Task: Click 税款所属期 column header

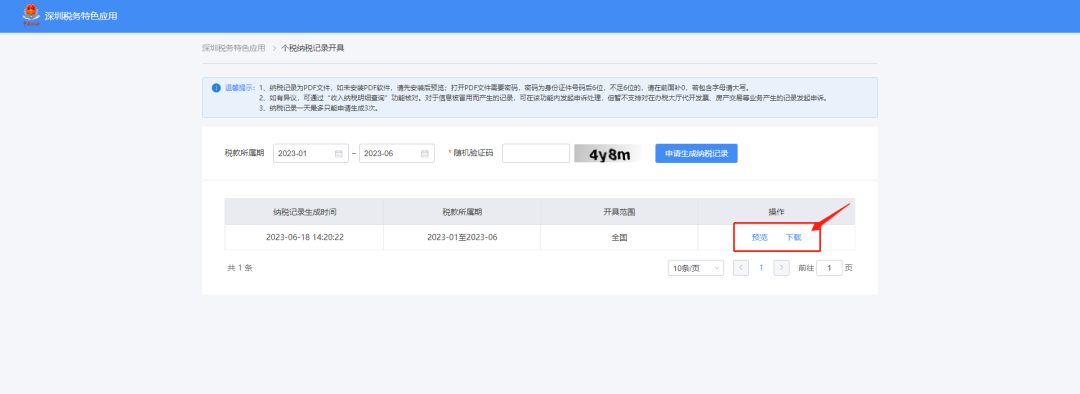Action: tap(462, 211)
